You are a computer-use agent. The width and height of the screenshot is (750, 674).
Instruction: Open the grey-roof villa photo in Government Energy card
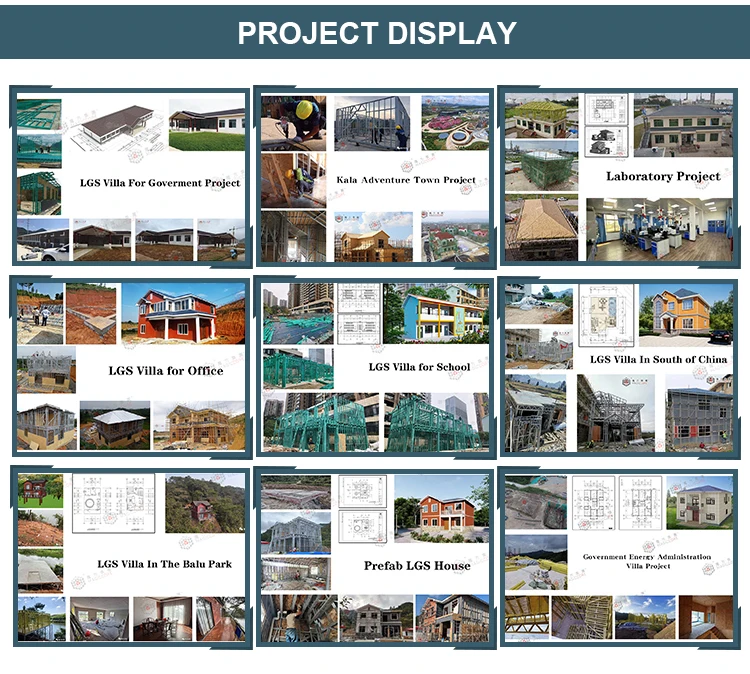[x=699, y=502]
